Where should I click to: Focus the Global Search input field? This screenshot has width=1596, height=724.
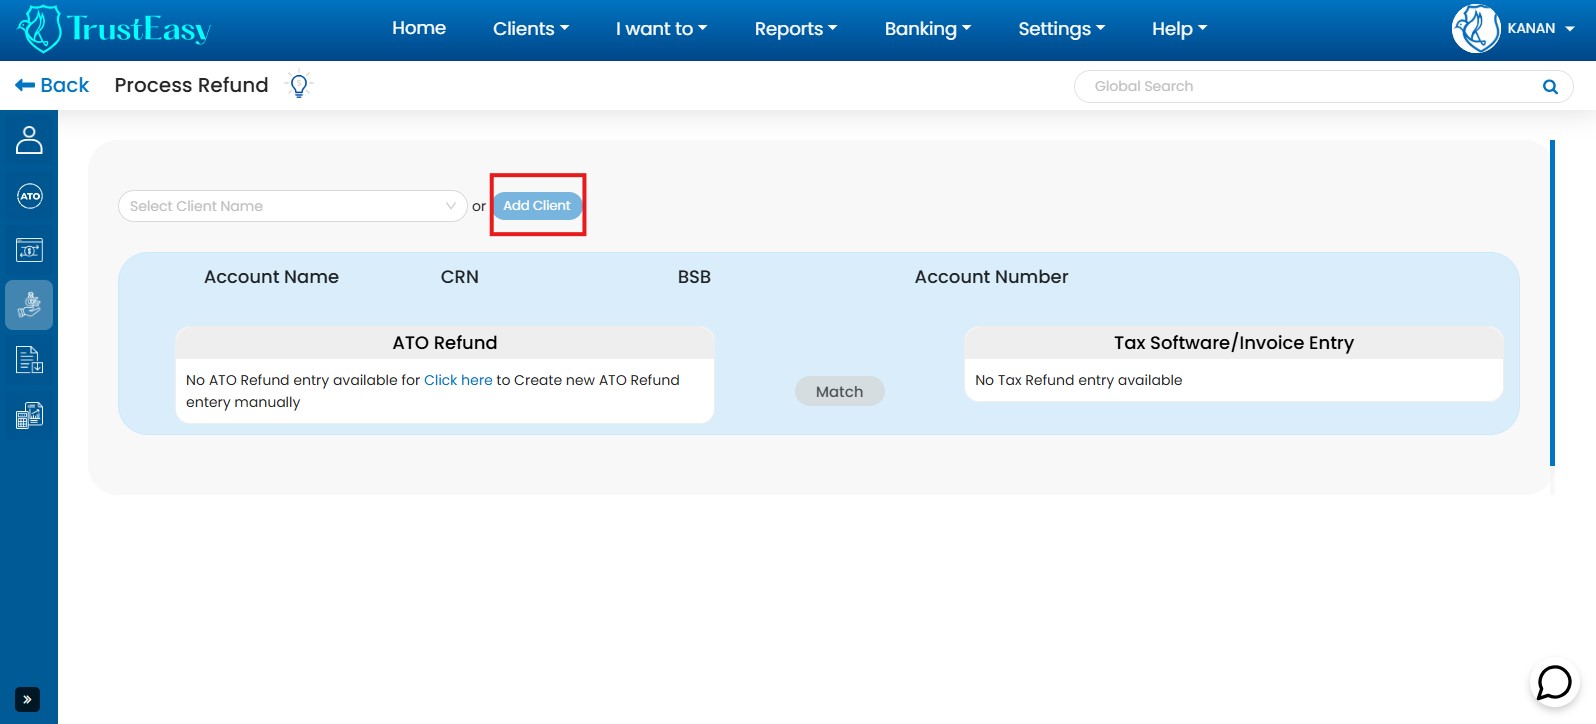pos(1310,87)
